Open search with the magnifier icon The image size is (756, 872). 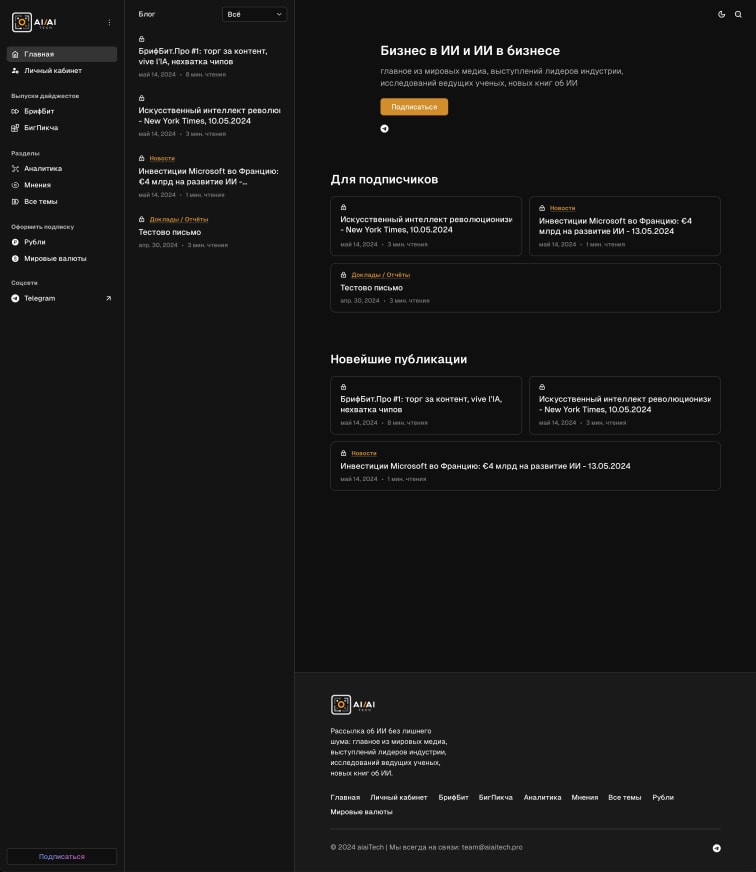738,14
